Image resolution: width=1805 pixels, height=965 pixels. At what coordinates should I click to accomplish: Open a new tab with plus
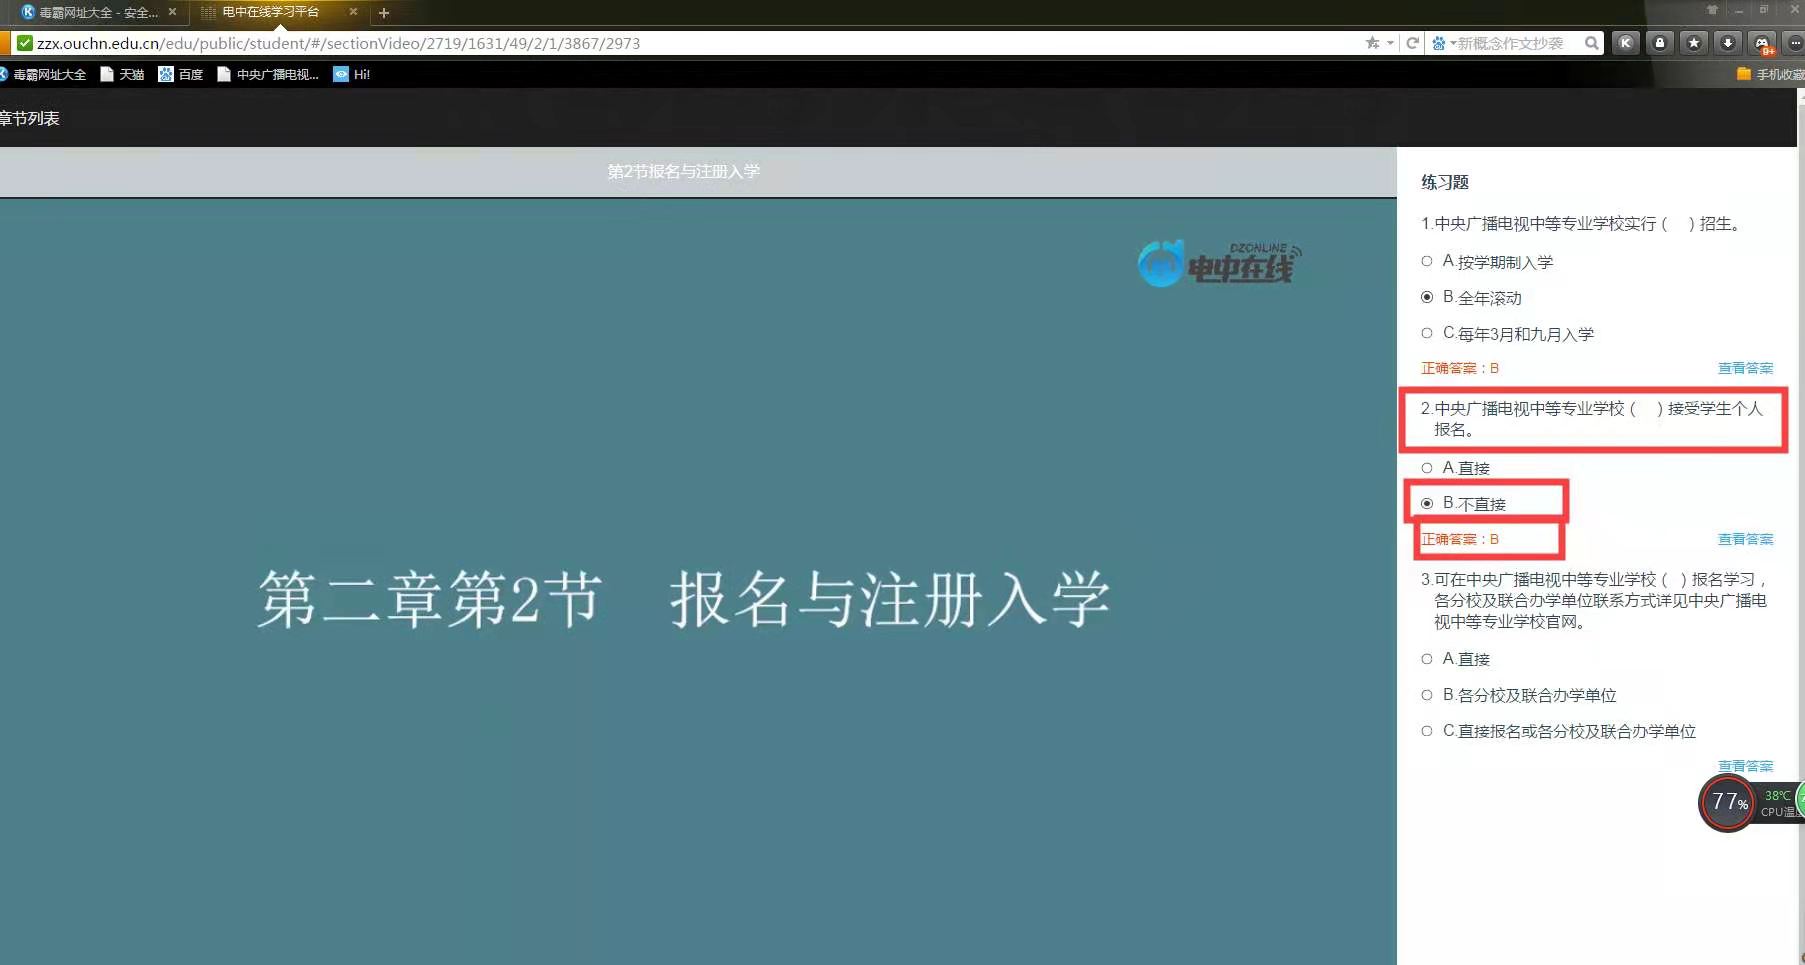coord(383,13)
